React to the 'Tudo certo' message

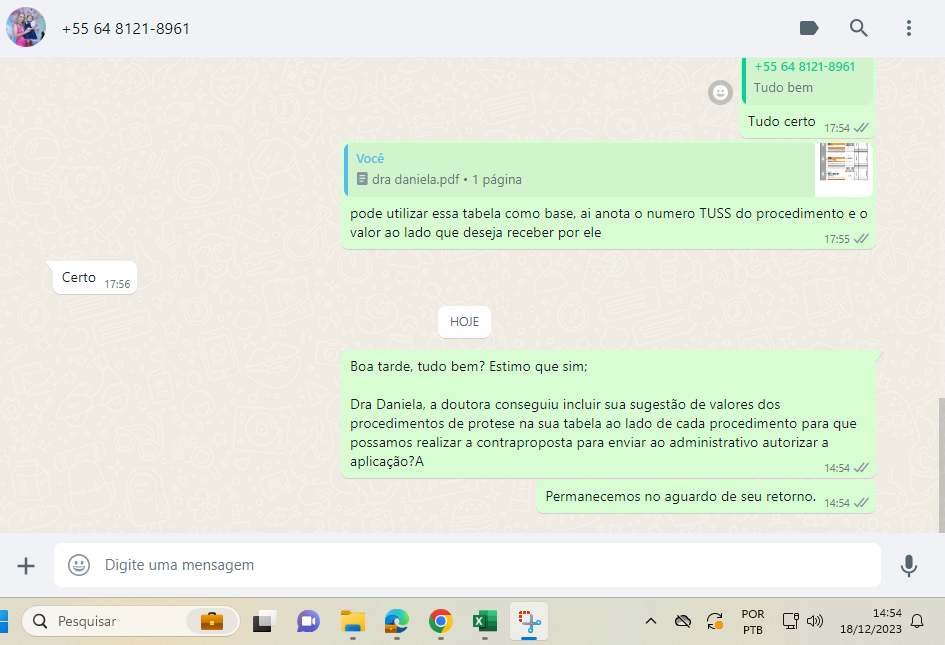point(720,93)
